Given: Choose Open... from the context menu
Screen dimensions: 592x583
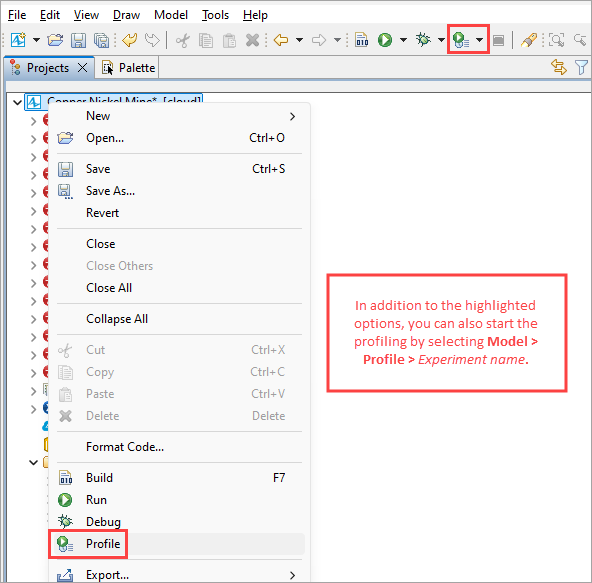Looking at the screenshot, I should pyautogui.click(x=178, y=138).
